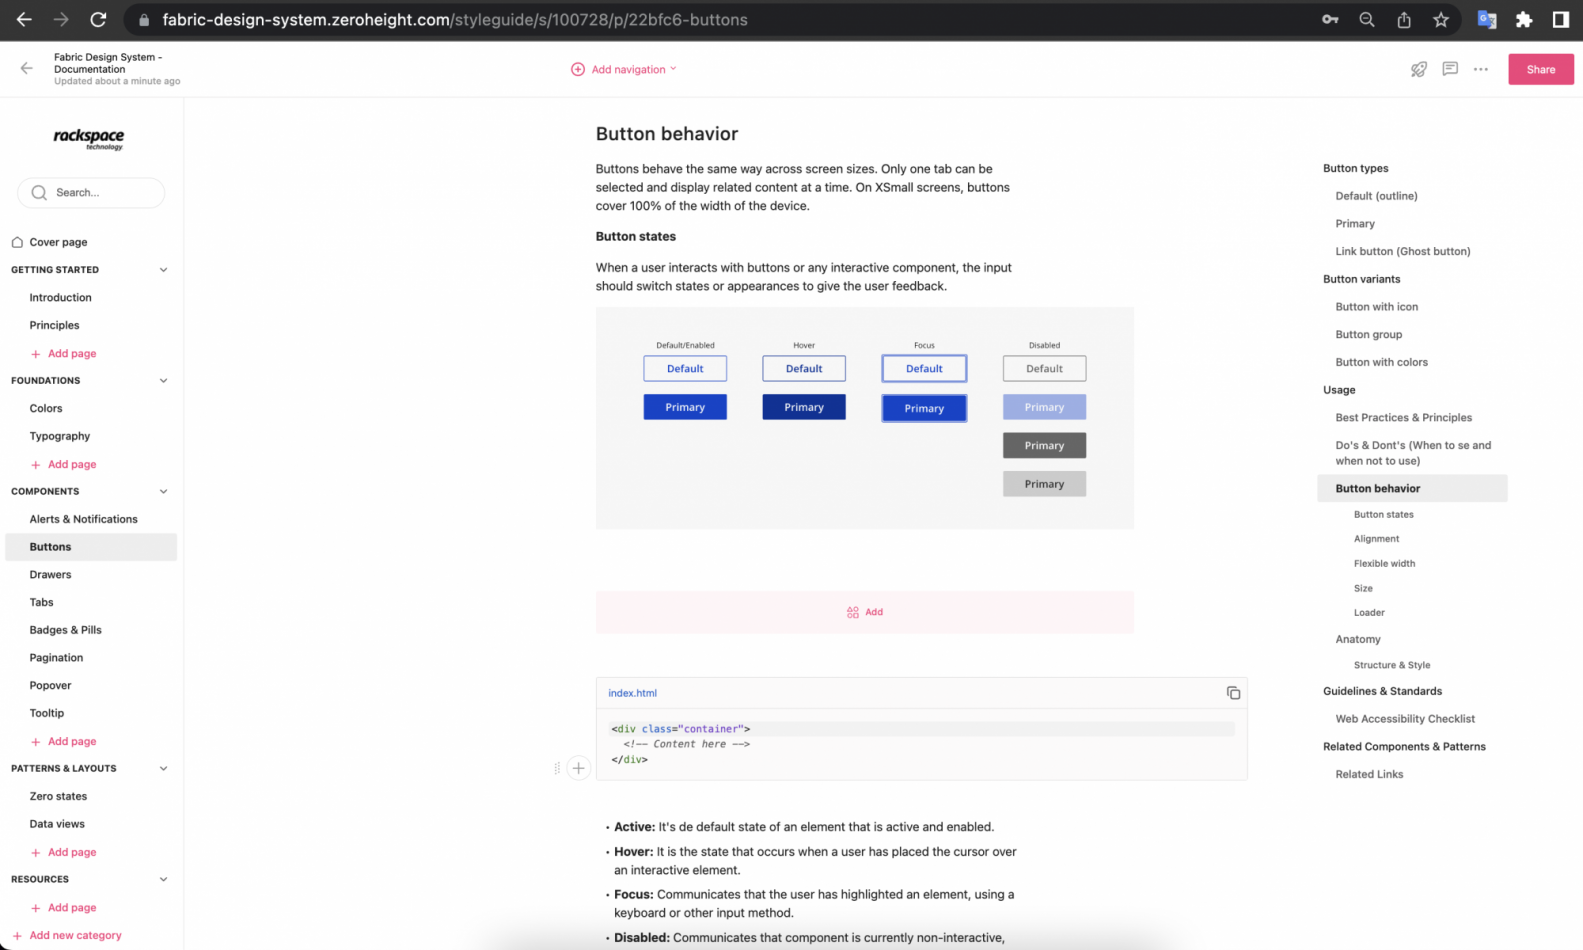Click the sidebar Search field

click(91, 192)
